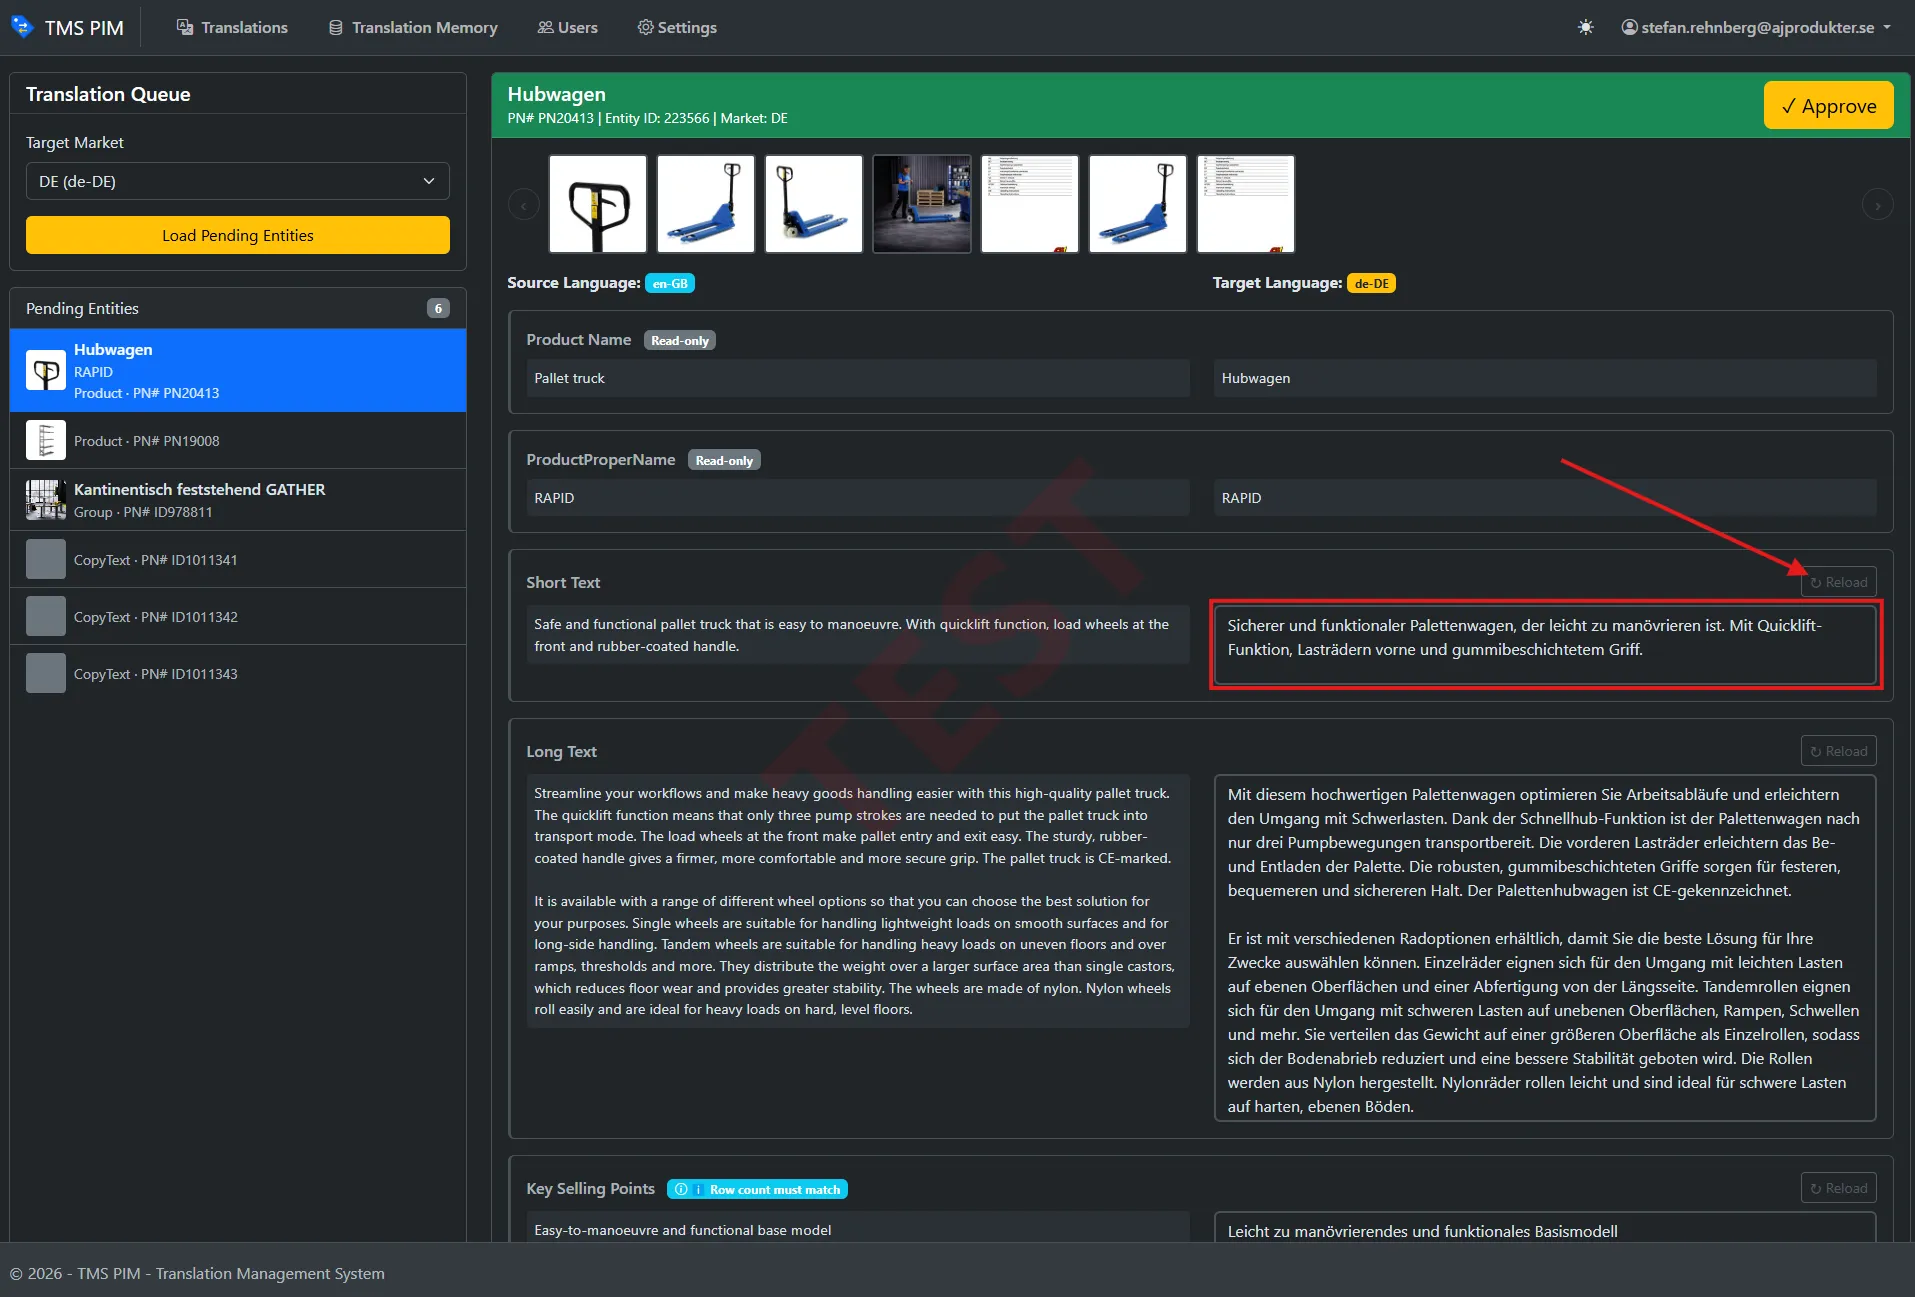
Task: Click the Long Text English source text
Action: 858,901
